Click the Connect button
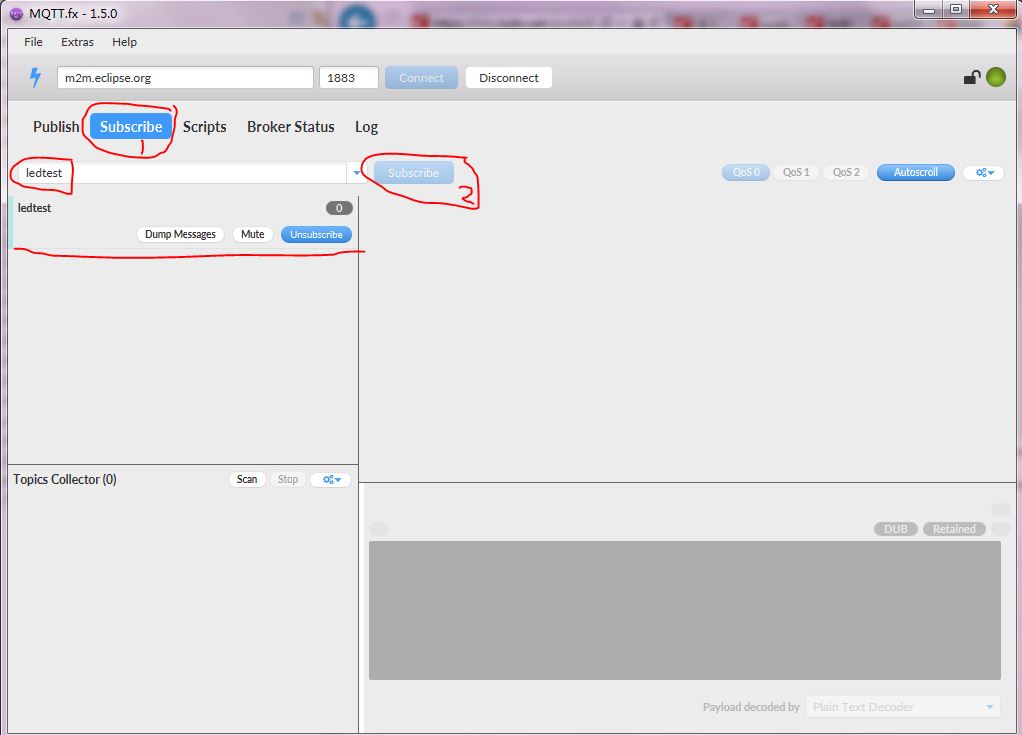The height and width of the screenshot is (735, 1022). [x=421, y=78]
